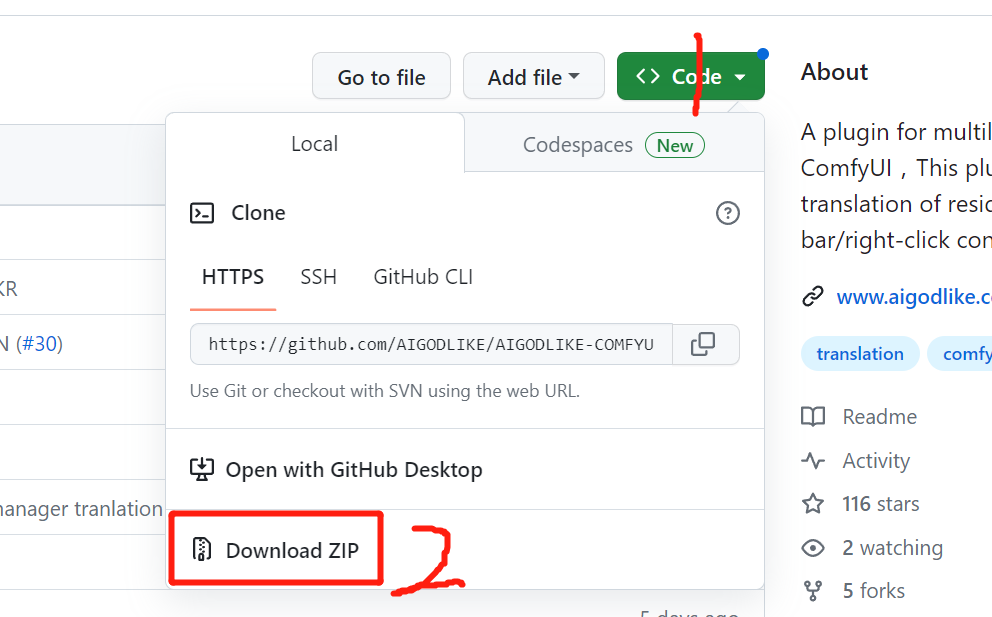Click 'Use Git or checkout with SVN' hint text
The image size is (992, 617).
click(x=385, y=390)
